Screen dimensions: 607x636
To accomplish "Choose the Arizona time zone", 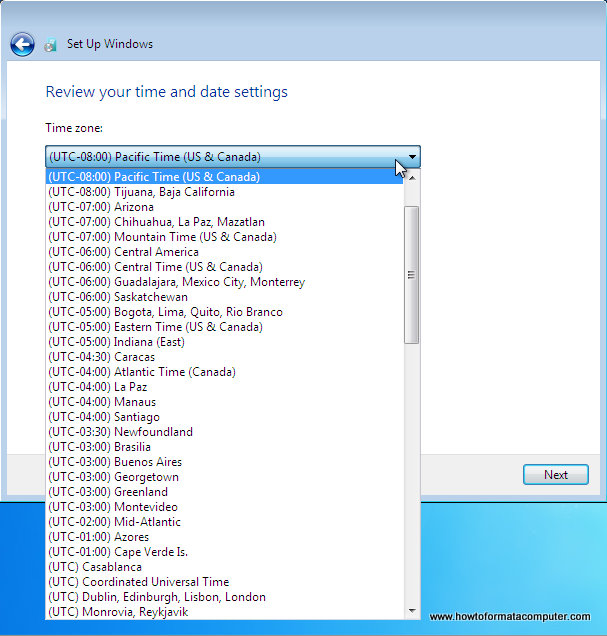I will (x=225, y=207).
